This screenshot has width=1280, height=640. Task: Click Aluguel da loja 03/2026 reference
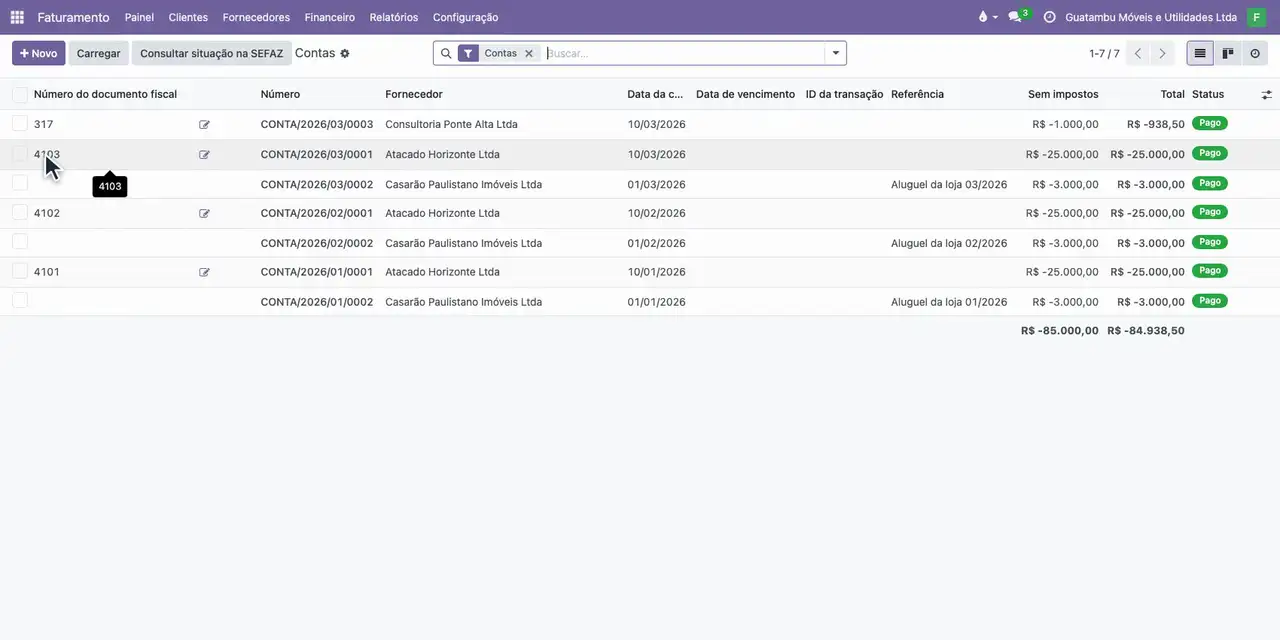[949, 185]
